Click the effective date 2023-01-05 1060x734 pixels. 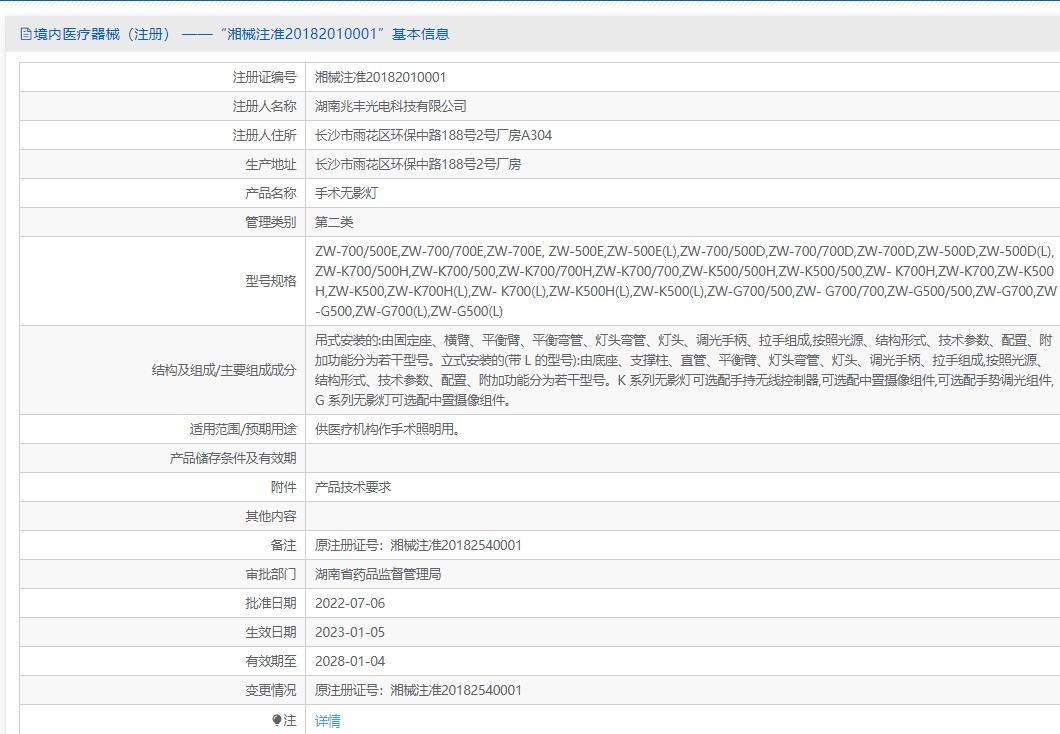350,632
